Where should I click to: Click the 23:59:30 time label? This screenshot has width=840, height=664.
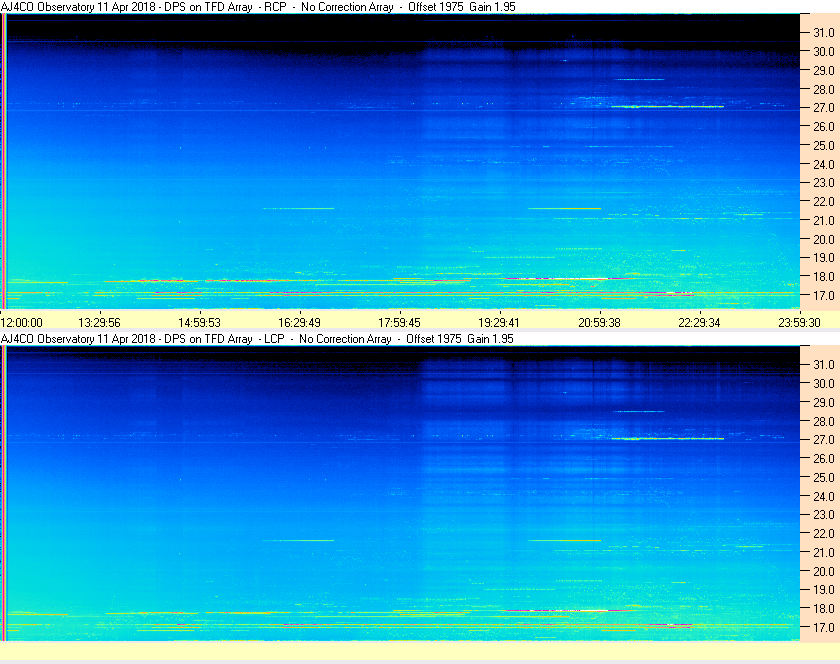click(799, 323)
